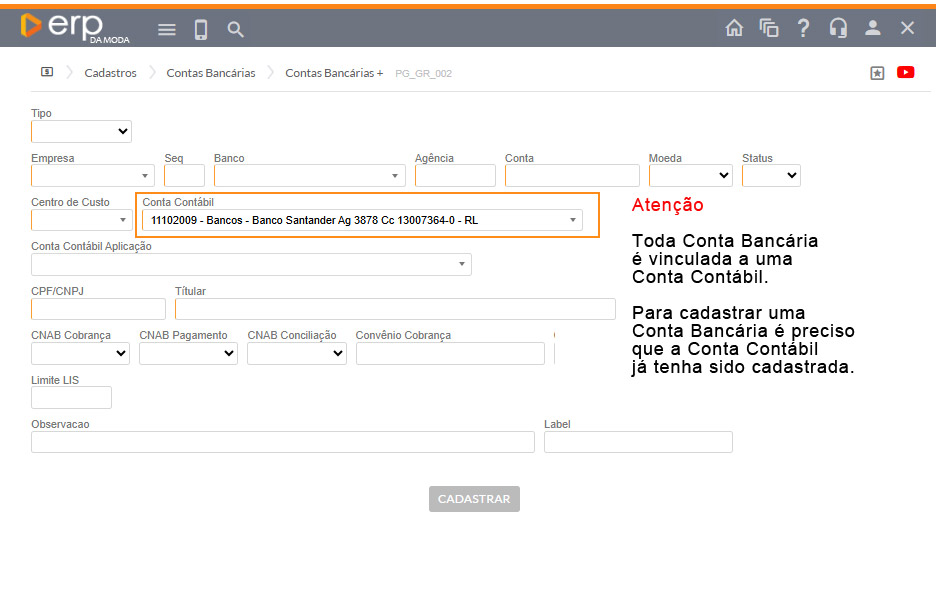The image size is (936, 615).
Task: Click the Observacao text field
Action: [x=282, y=442]
